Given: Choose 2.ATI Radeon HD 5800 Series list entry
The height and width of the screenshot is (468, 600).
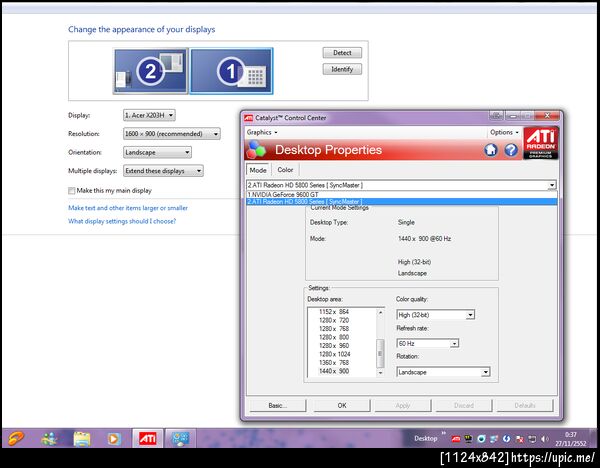Looking at the screenshot, I should click(401, 201).
